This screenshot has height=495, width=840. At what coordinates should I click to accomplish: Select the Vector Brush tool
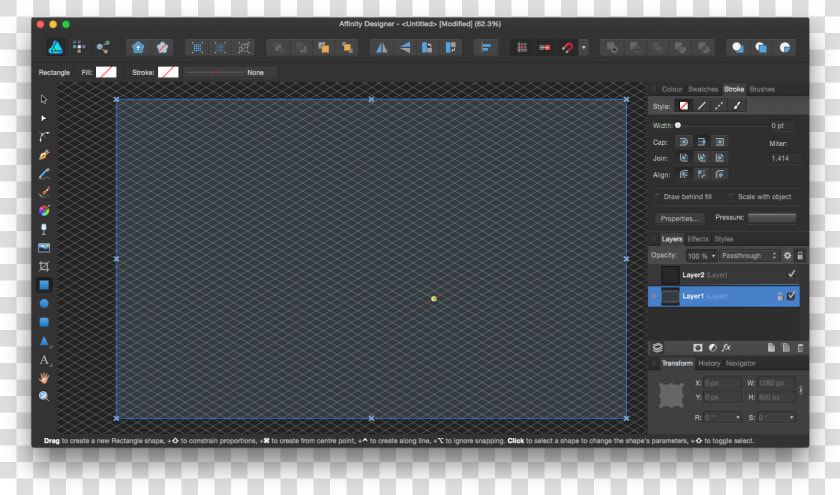point(44,192)
